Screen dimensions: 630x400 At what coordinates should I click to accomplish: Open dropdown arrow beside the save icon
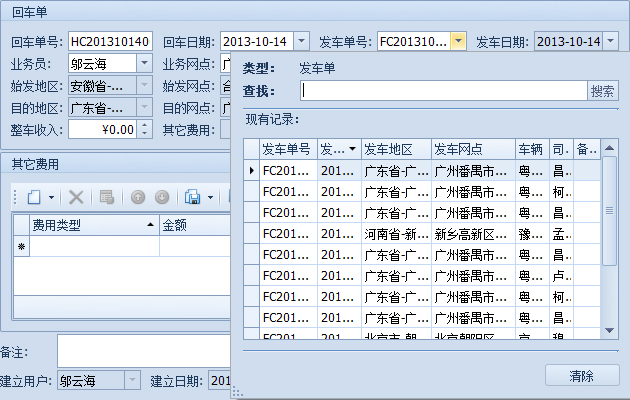pyautogui.click(x=211, y=197)
